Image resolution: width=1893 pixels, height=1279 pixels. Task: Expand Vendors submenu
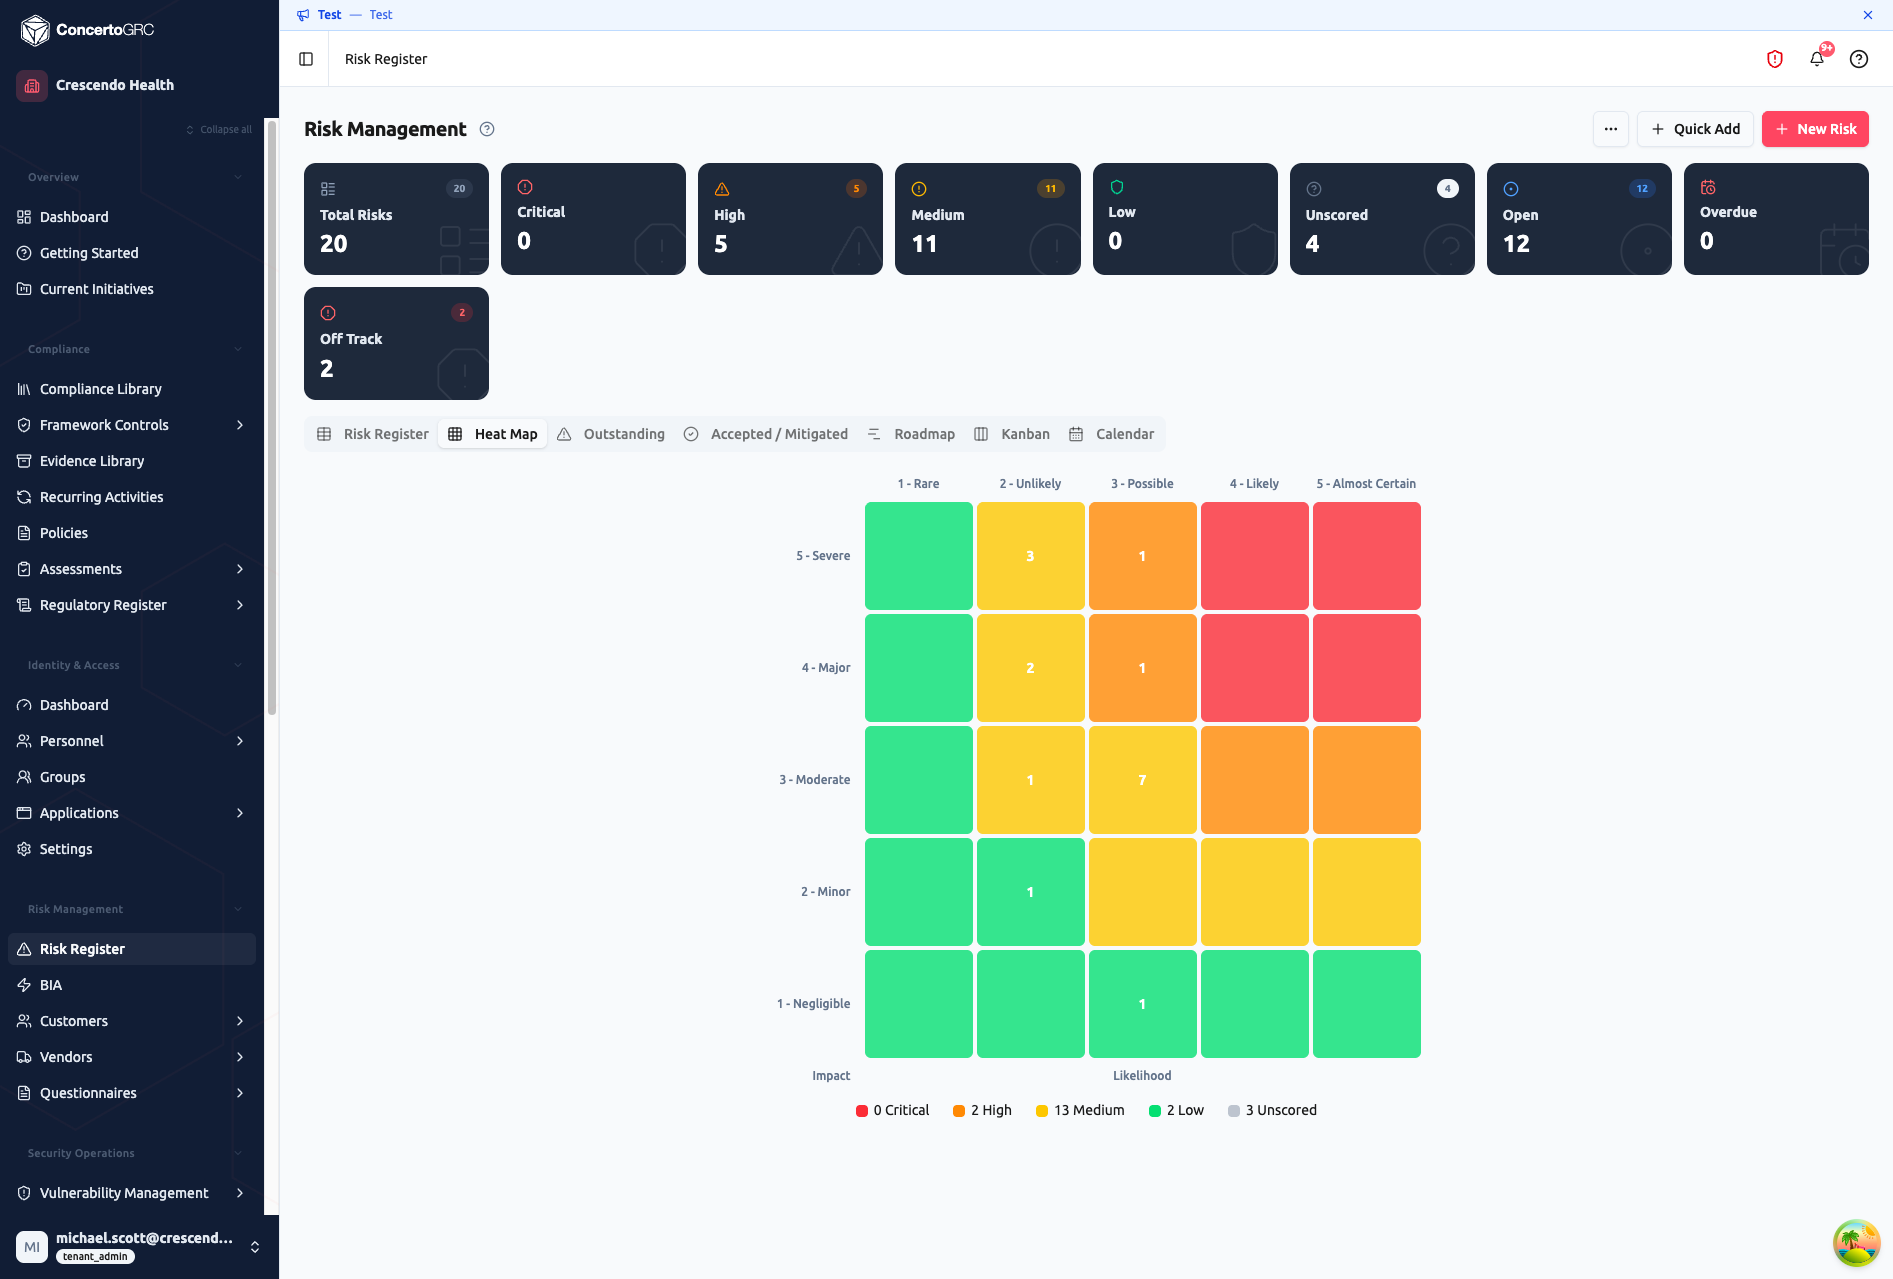[240, 1057]
